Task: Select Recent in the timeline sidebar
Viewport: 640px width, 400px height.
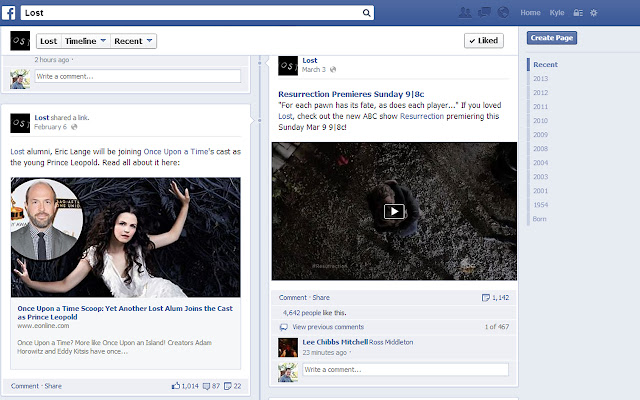Action: click(x=545, y=64)
